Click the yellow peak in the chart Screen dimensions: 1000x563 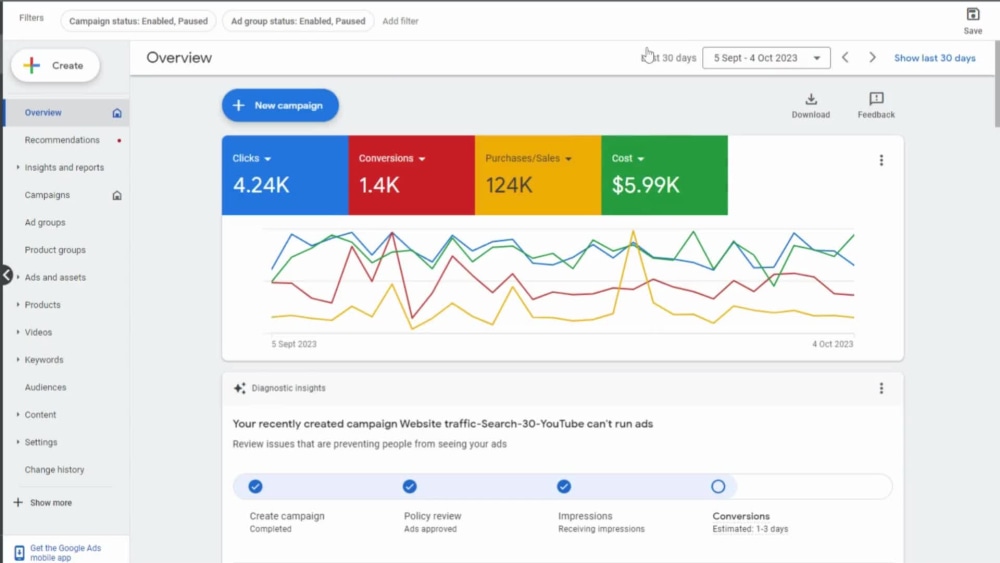click(633, 231)
